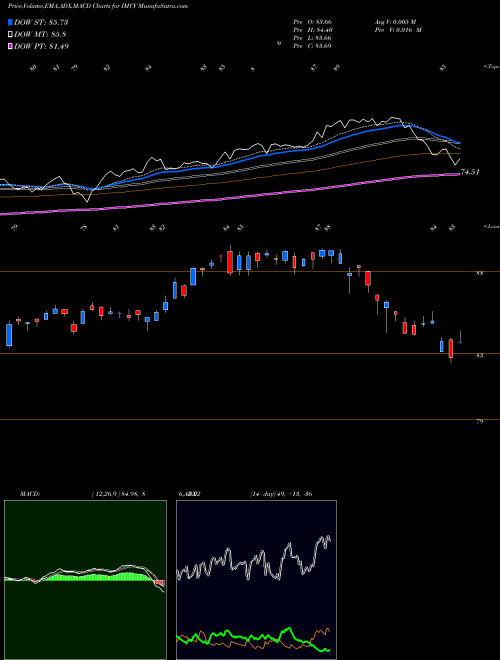Click the (14 day) ADX parameters text
The height and width of the screenshot is (660, 500).
click(281, 494)
